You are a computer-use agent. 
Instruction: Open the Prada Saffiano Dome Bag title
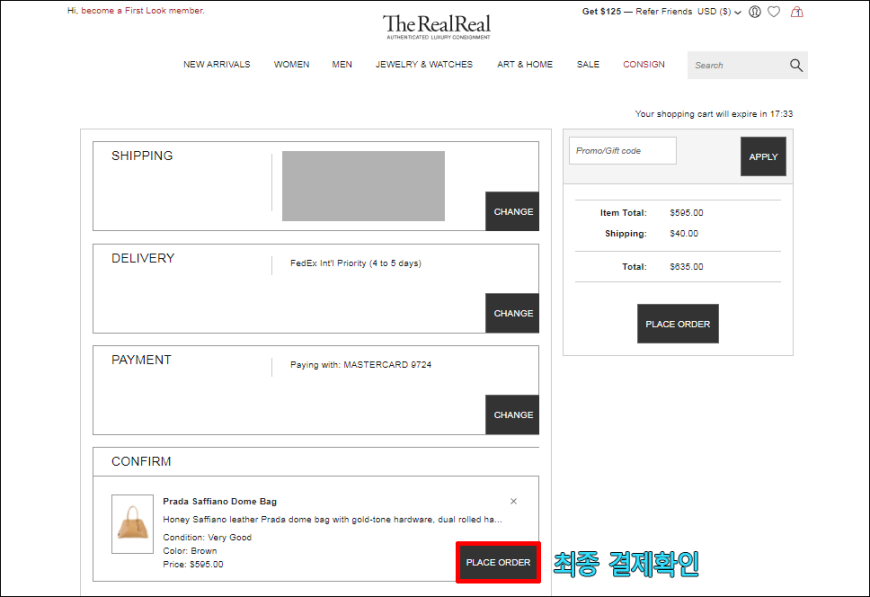(x=220, y=502)
